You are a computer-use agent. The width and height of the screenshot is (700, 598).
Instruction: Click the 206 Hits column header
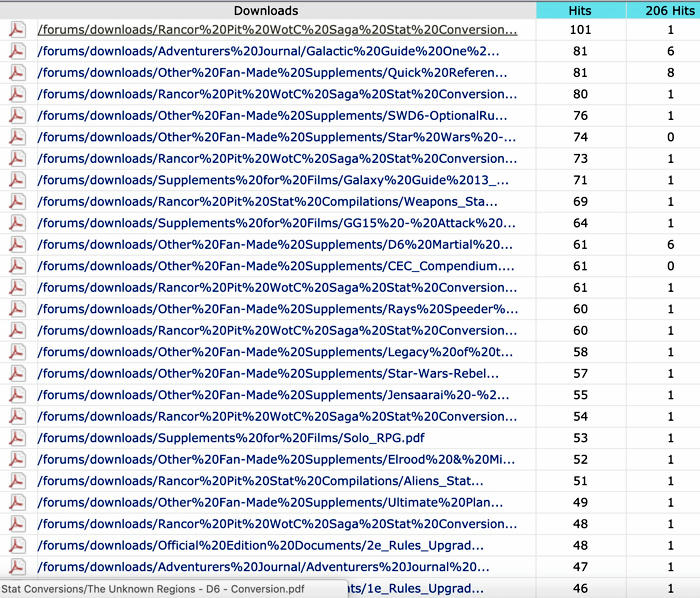tap(663, 10)
